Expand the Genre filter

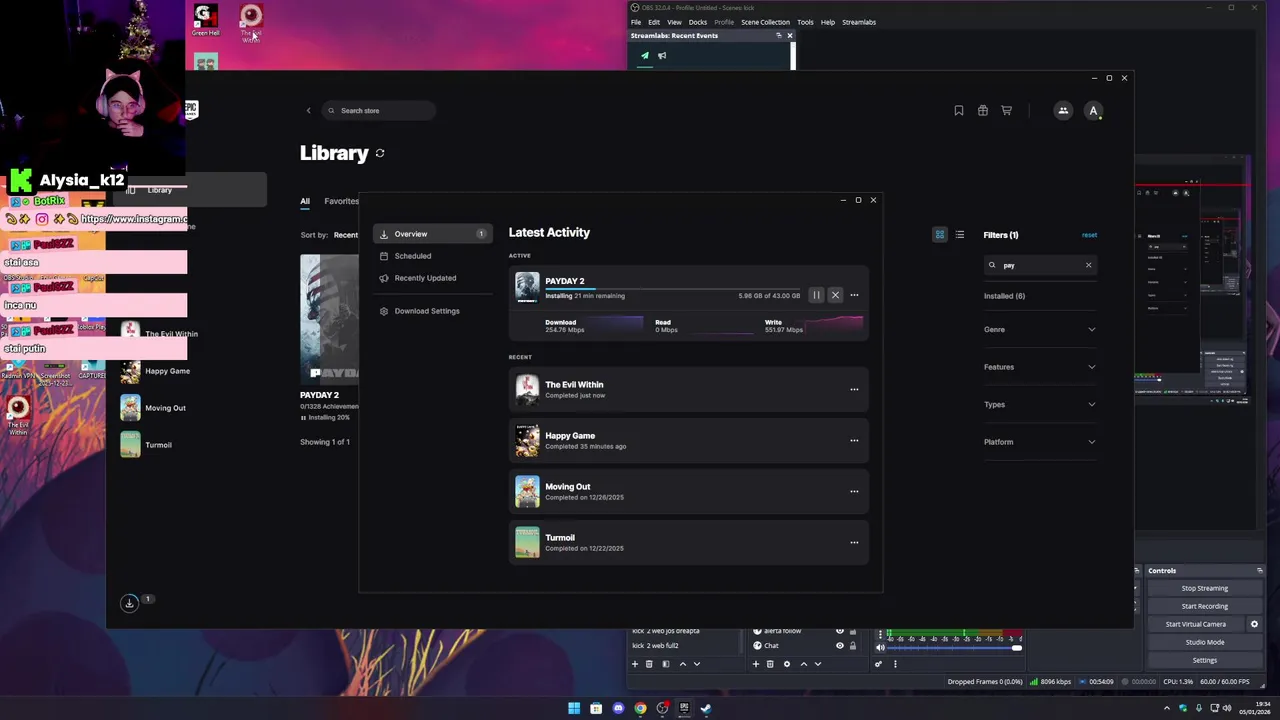(x=1040, y=330)
